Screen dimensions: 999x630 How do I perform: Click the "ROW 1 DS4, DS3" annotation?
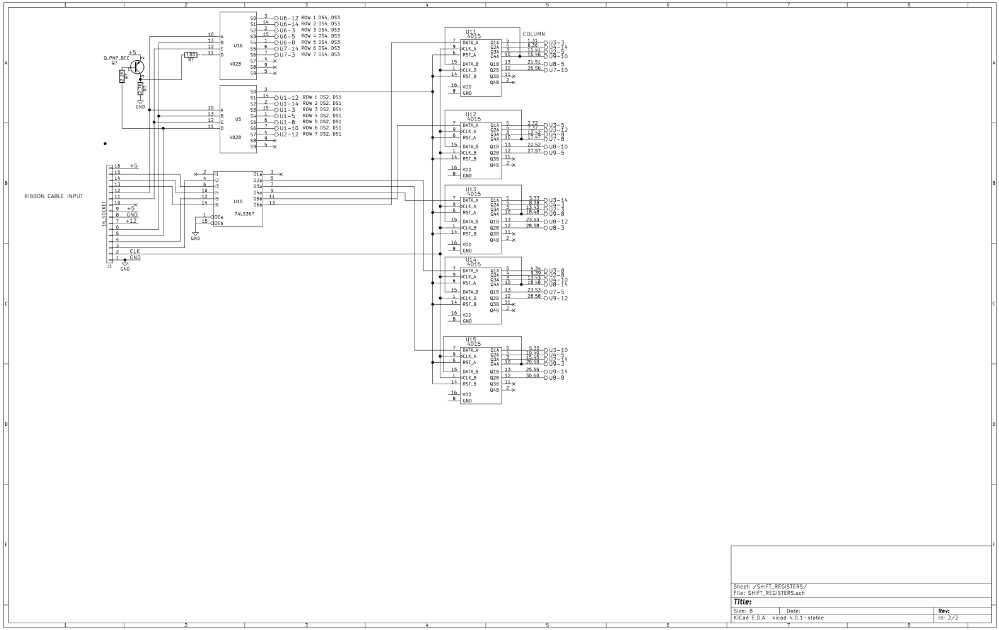coord(320,17)
